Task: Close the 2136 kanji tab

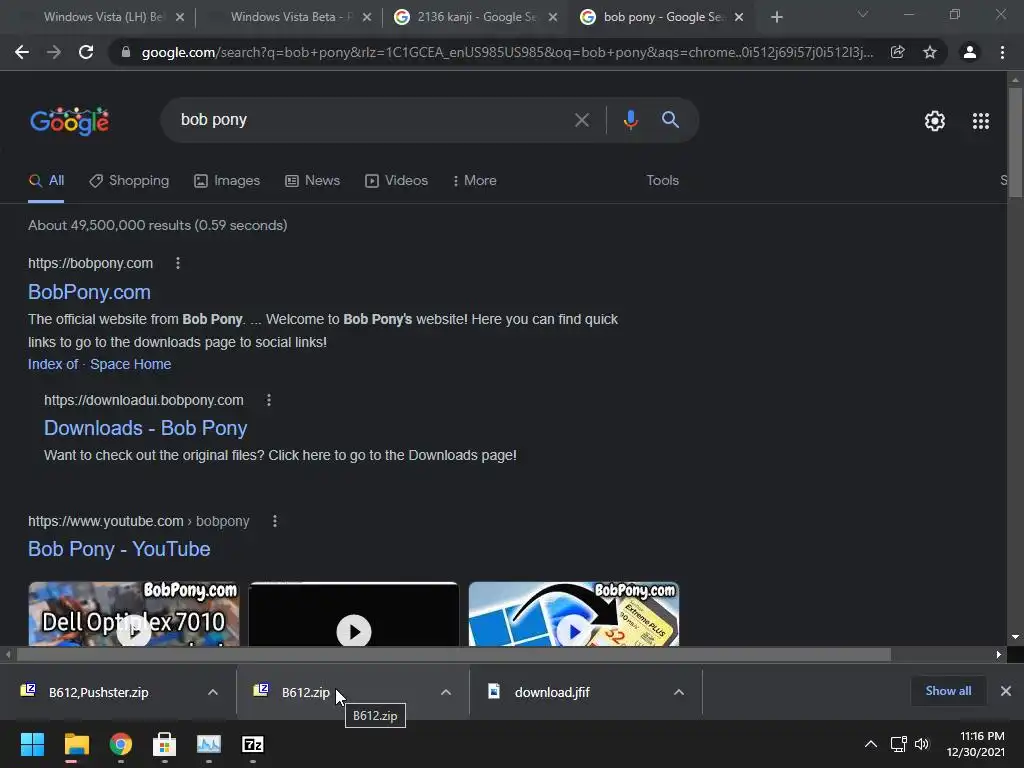Action: [552, 18]
